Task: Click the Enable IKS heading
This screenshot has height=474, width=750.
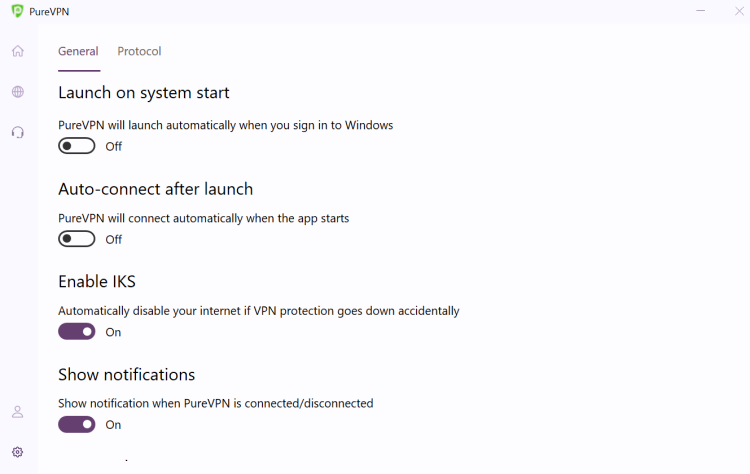Action: (x=97, y=282)
